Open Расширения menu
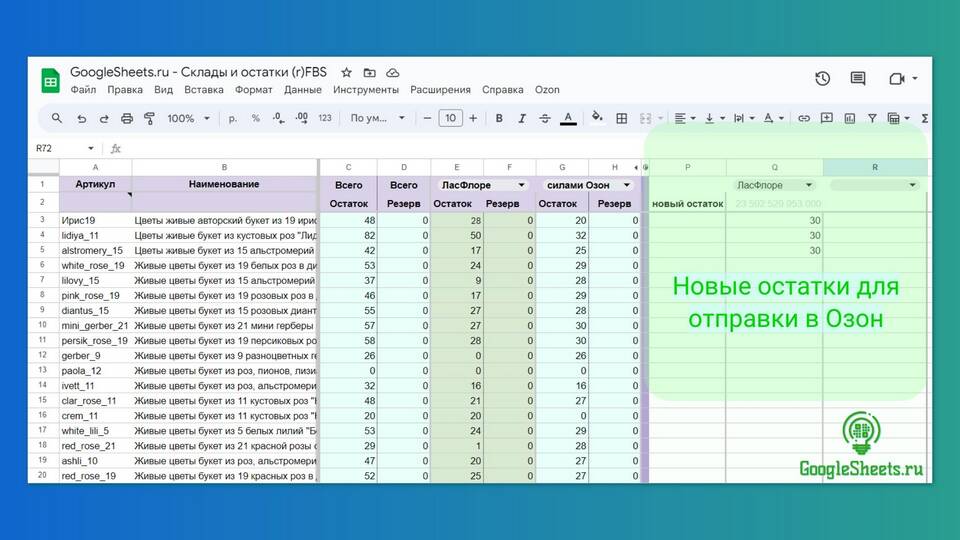Image resolution: width=960 pixels, height=540 pixels. click(440, 90)
